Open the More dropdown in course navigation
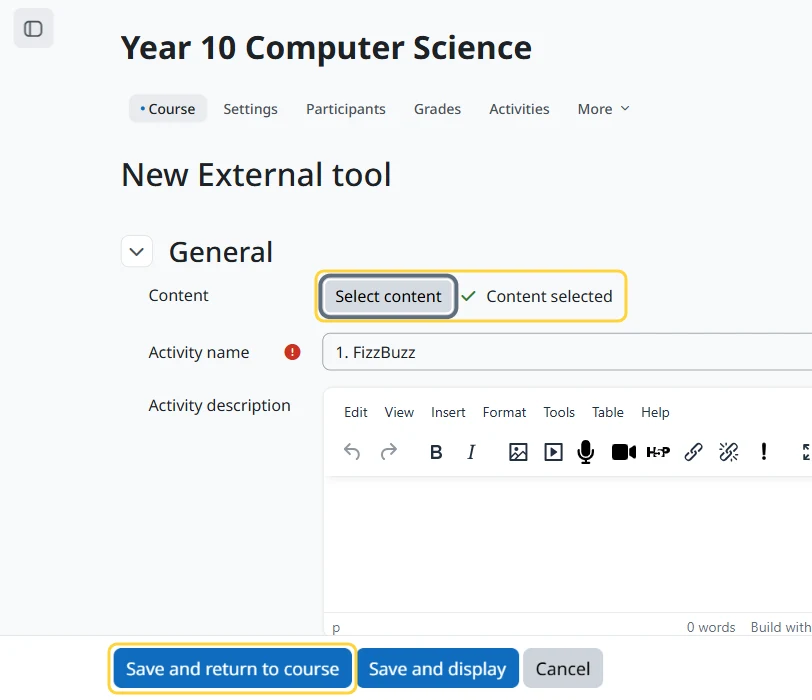 (x=603, y=109)
